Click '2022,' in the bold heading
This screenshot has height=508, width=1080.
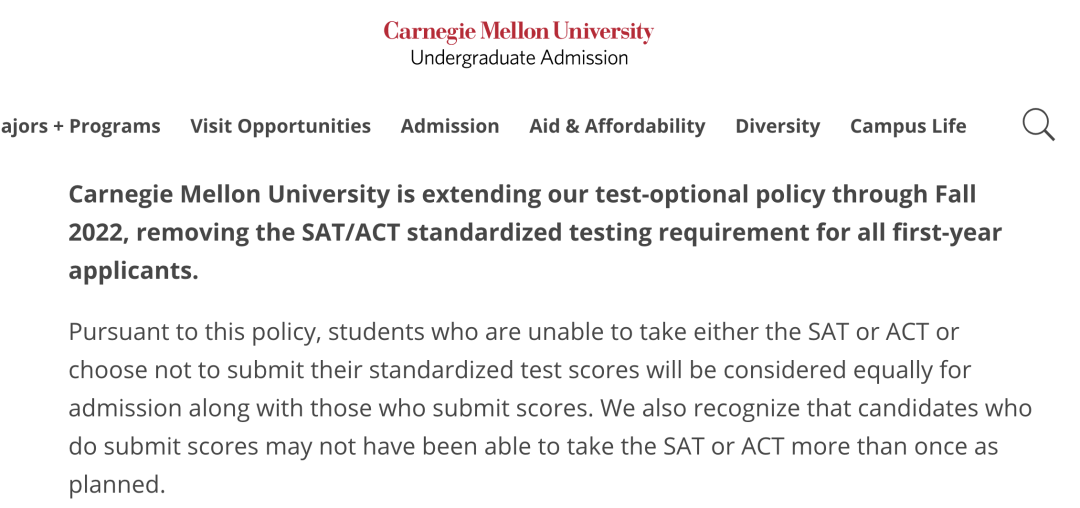(x=98, y=233)
